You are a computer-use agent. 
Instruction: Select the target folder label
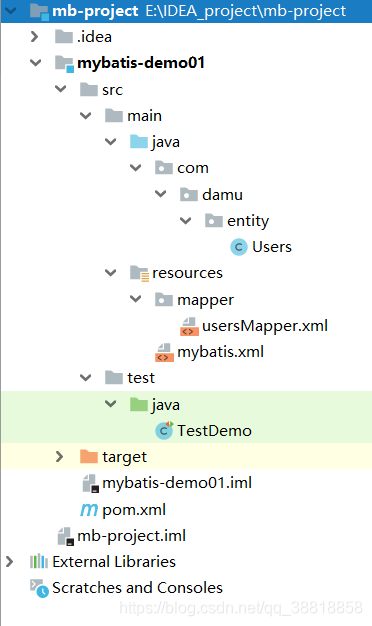(125, 457)
